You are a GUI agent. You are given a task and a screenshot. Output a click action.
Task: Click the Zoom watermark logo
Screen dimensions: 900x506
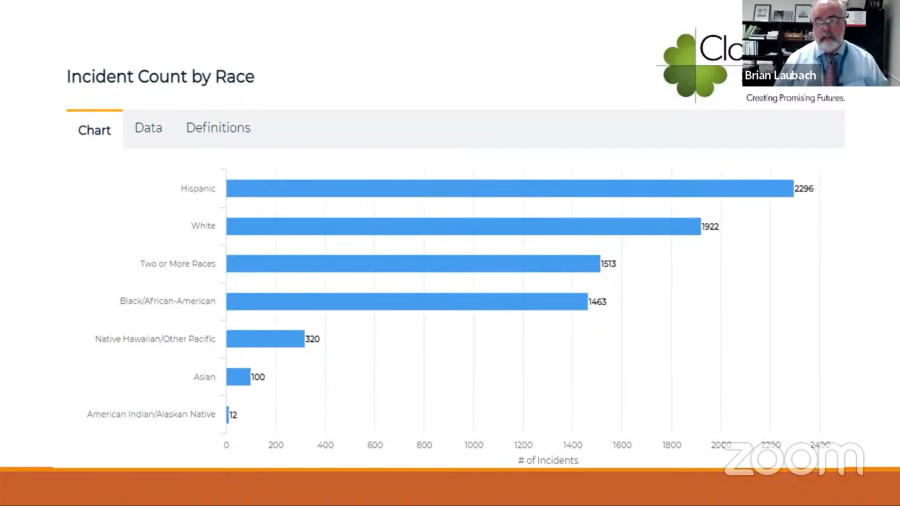pos(793,458)
